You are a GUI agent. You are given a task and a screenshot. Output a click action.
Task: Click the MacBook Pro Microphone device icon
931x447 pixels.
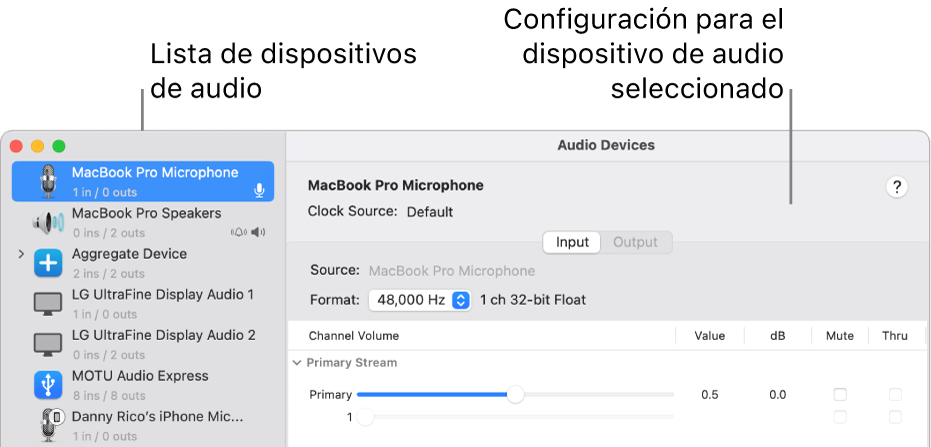pyautogui.click(x=47, y=181)
